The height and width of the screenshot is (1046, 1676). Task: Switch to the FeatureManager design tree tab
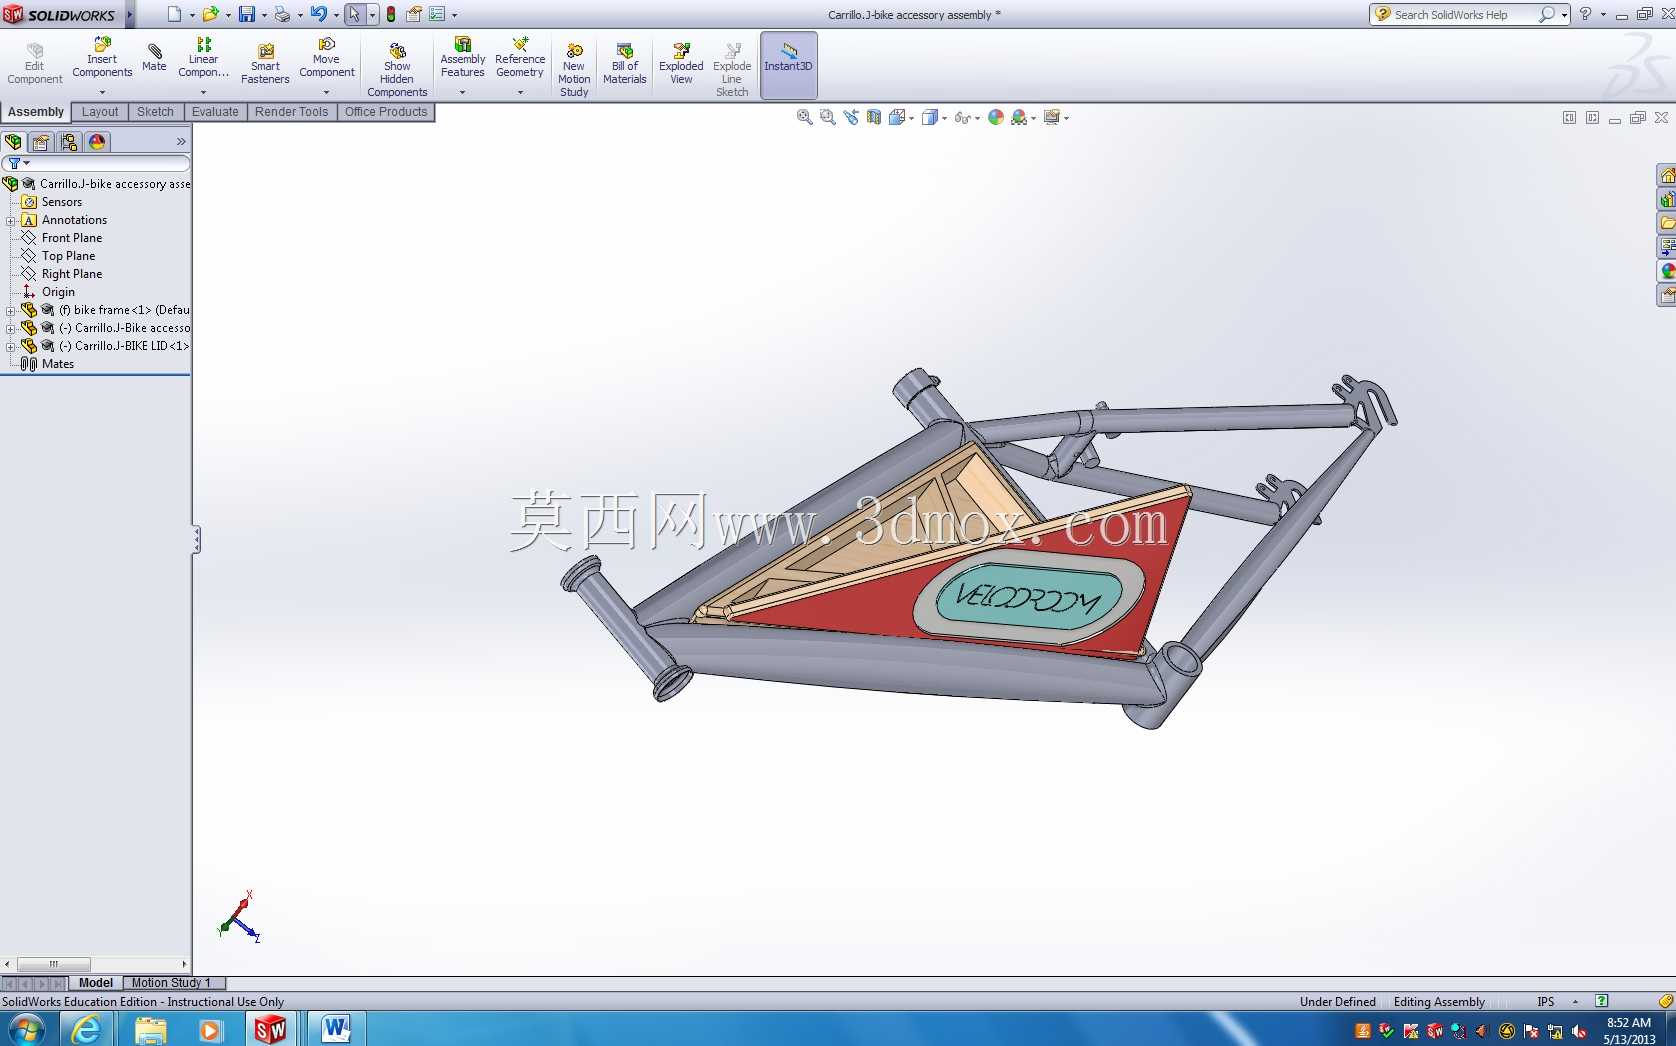(x=14, y=142)
